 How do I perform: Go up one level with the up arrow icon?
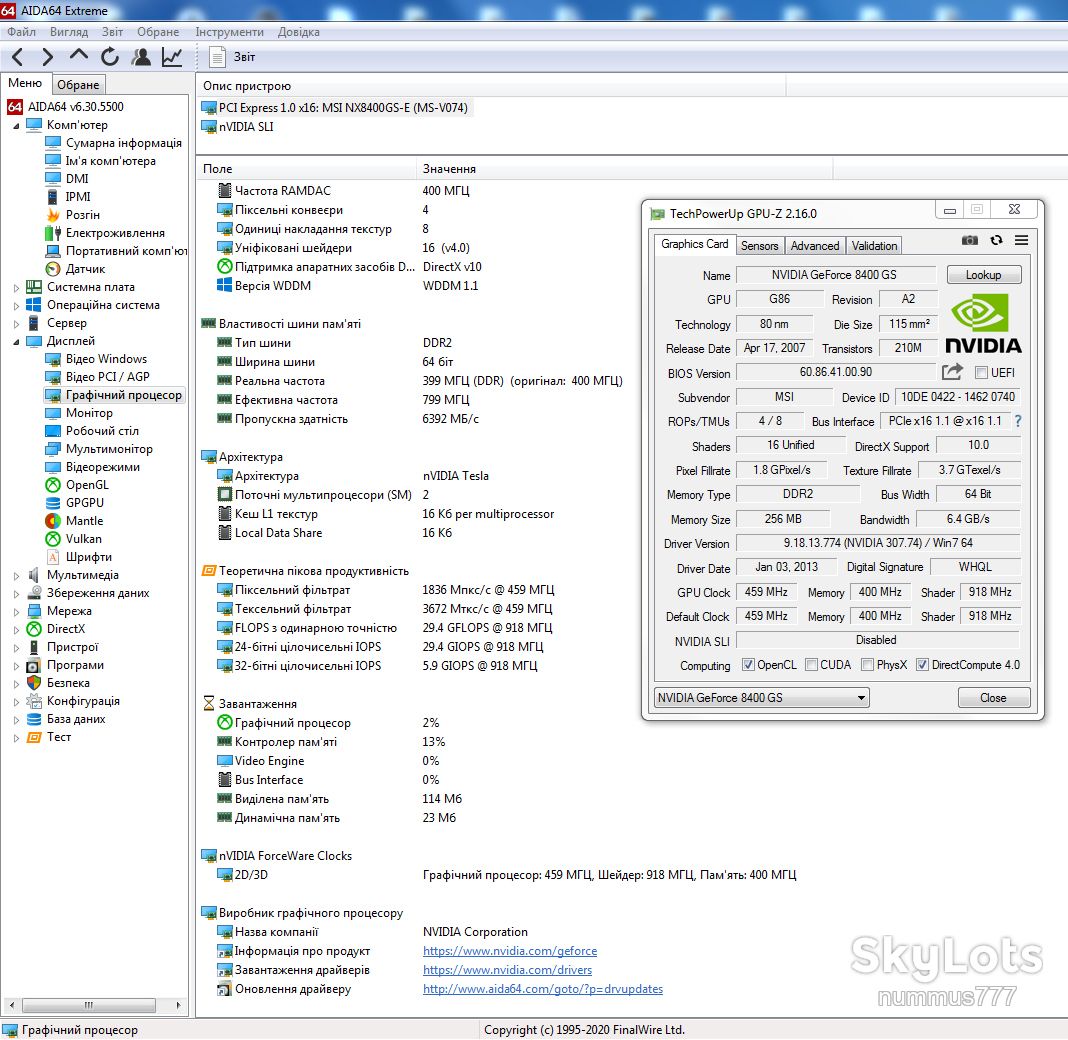(79, 56)
